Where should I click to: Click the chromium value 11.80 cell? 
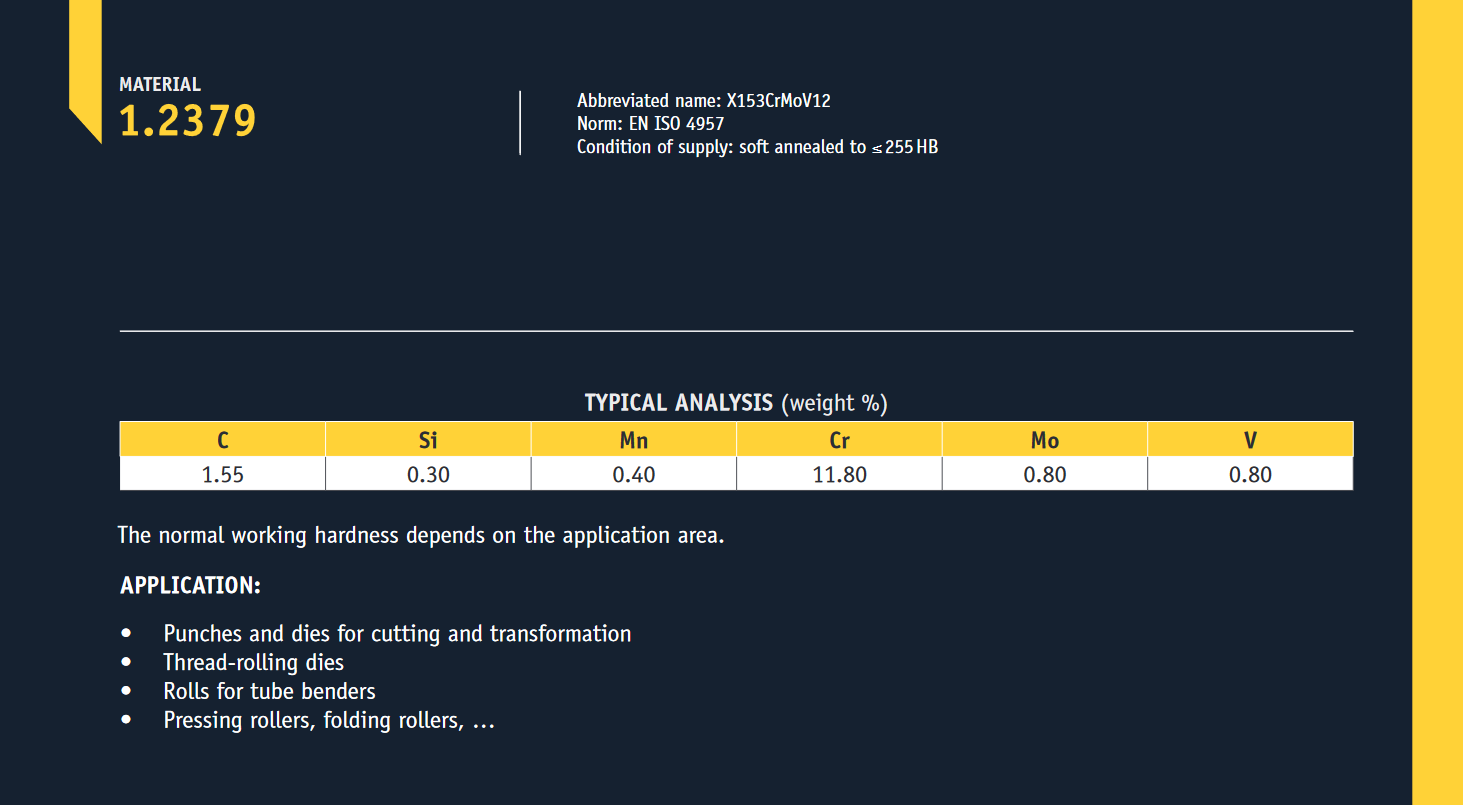pos(839,475)
